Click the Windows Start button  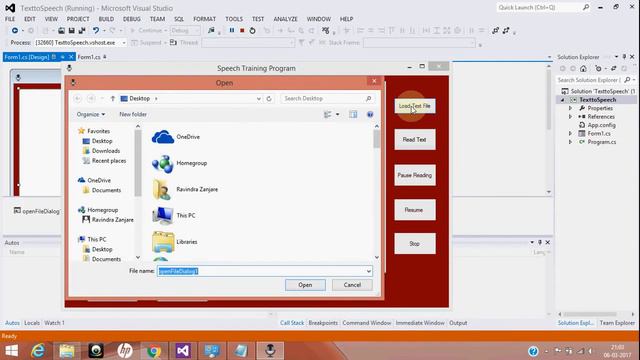pyautogui.click(x=11, y=351)
